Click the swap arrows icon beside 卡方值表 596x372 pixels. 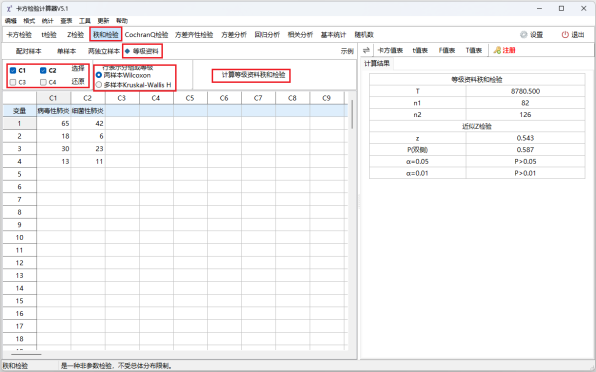pyautogui.click(x=366, y=50)
